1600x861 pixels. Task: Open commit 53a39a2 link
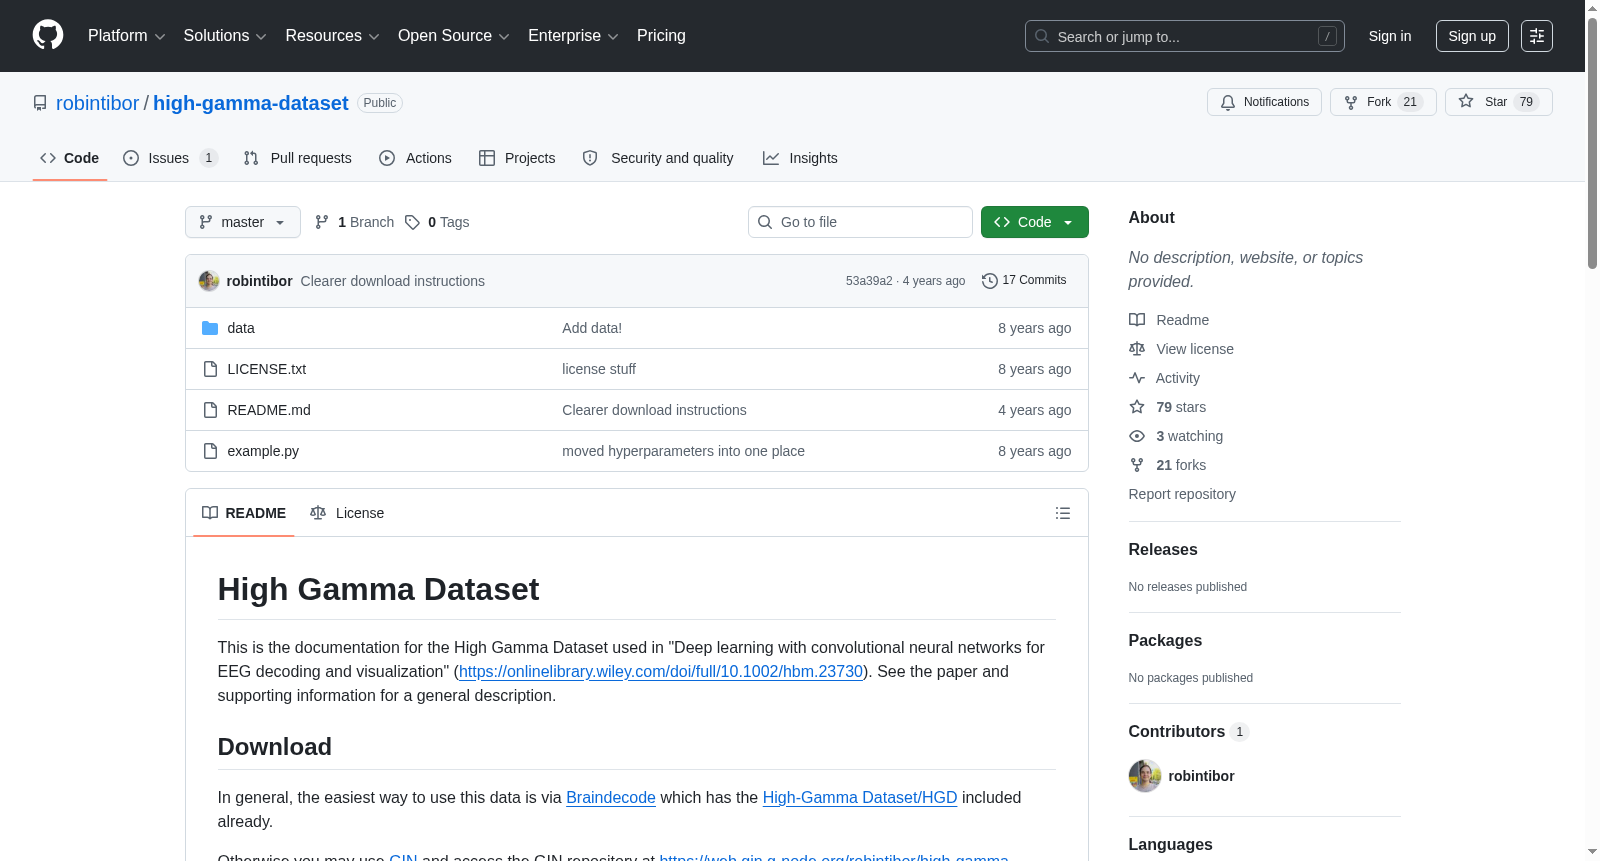[869, 281]
